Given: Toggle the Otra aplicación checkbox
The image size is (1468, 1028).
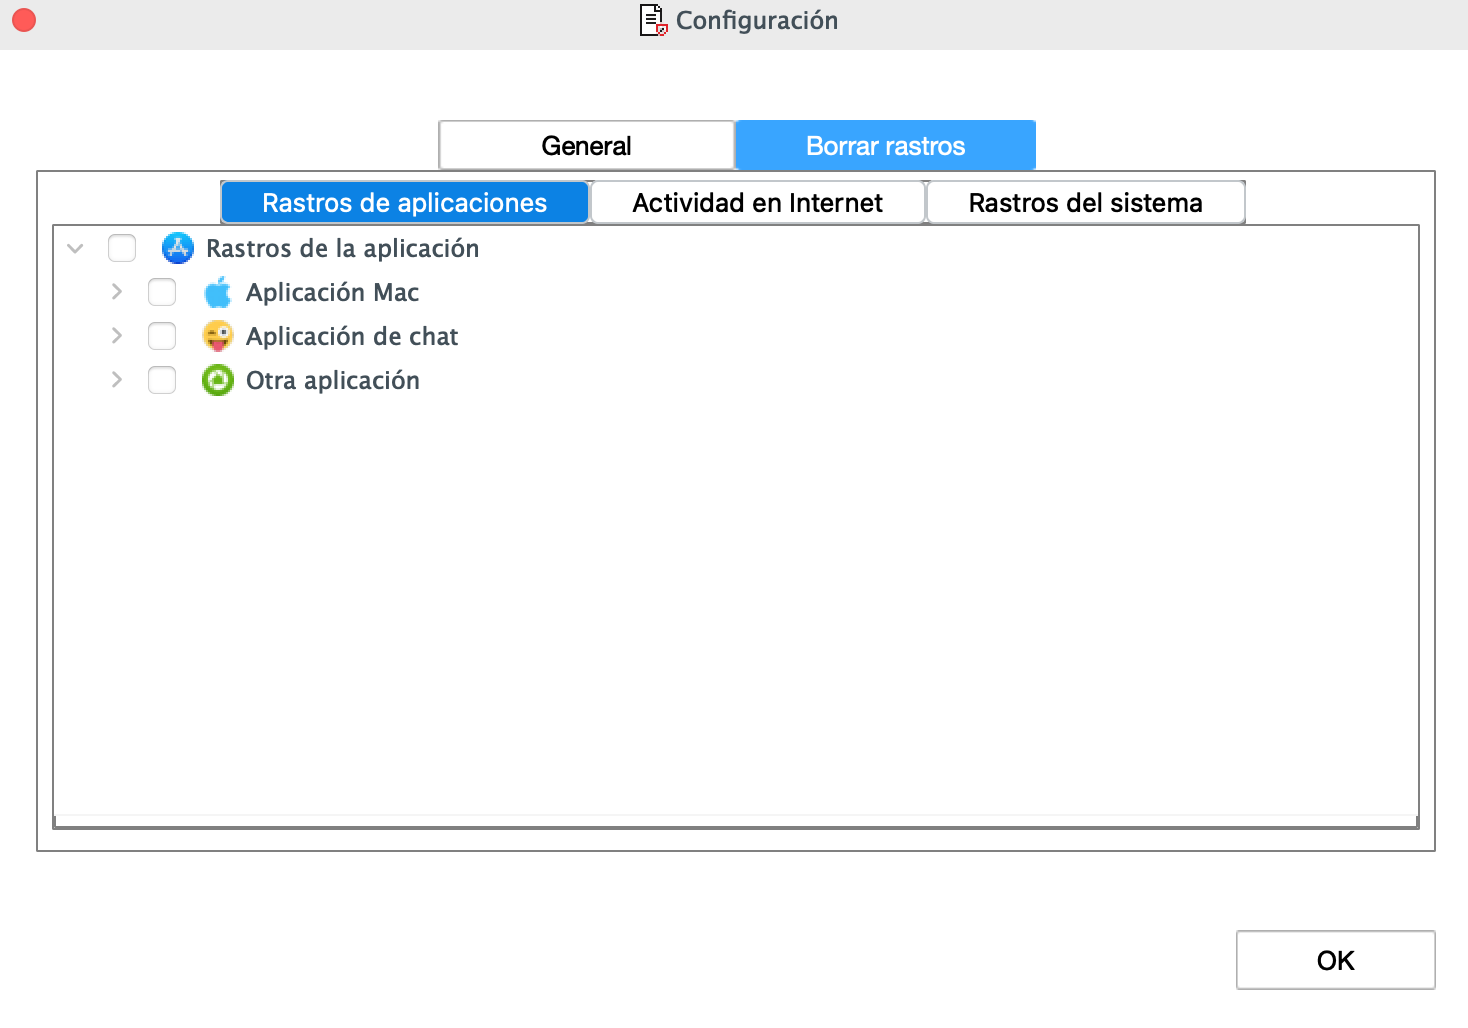Looking at the screenshot, I should click(162, 380).
